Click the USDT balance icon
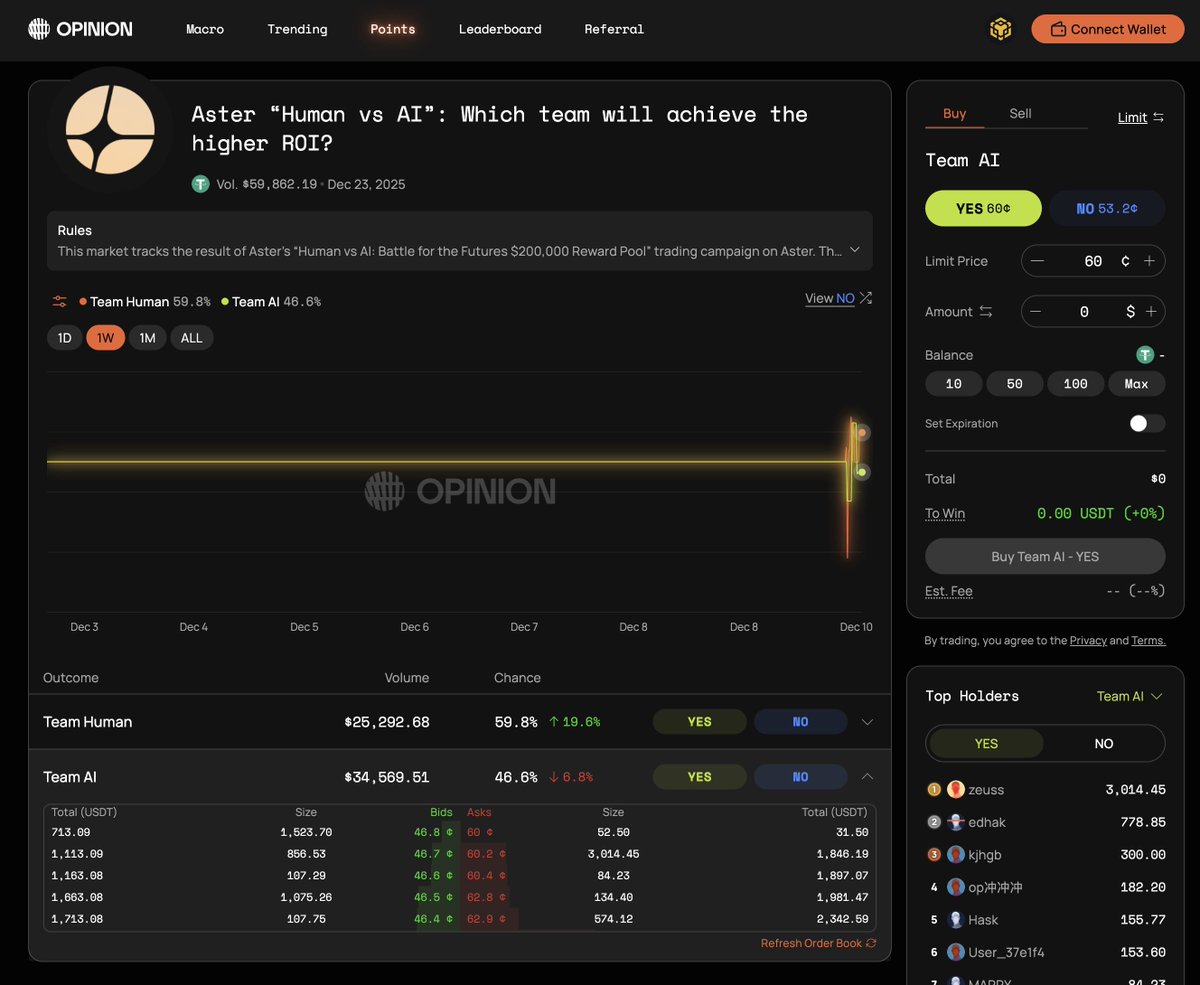 pos(1145,355)
